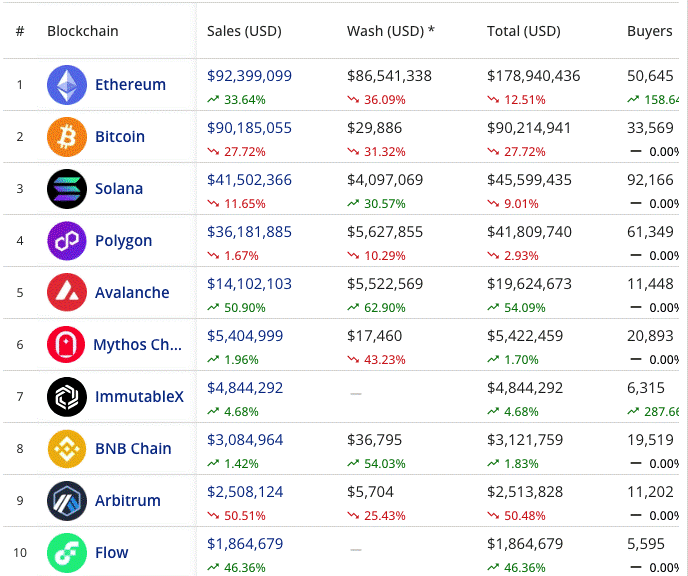This screenshot has height=576, width=688.
Task: Click the # rank column header
Action: pos(20,32)
